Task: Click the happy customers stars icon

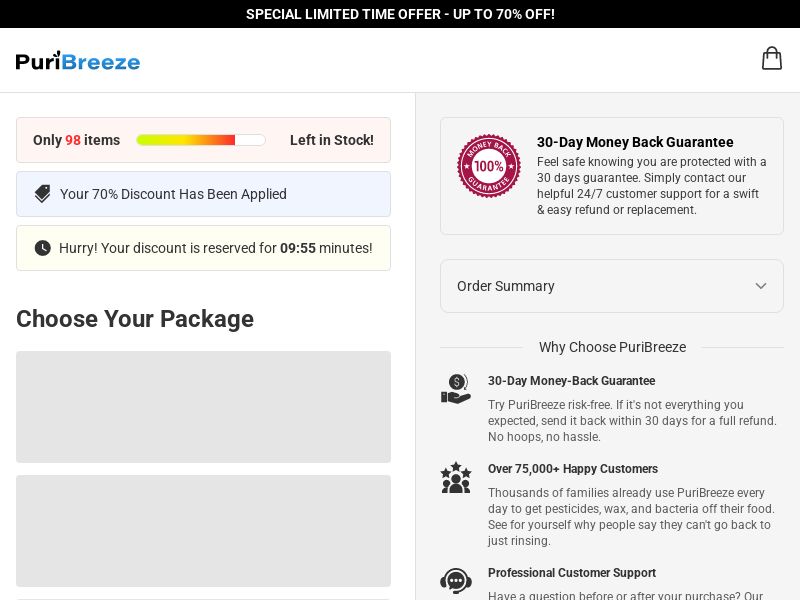Action: [x=456, y=478]
